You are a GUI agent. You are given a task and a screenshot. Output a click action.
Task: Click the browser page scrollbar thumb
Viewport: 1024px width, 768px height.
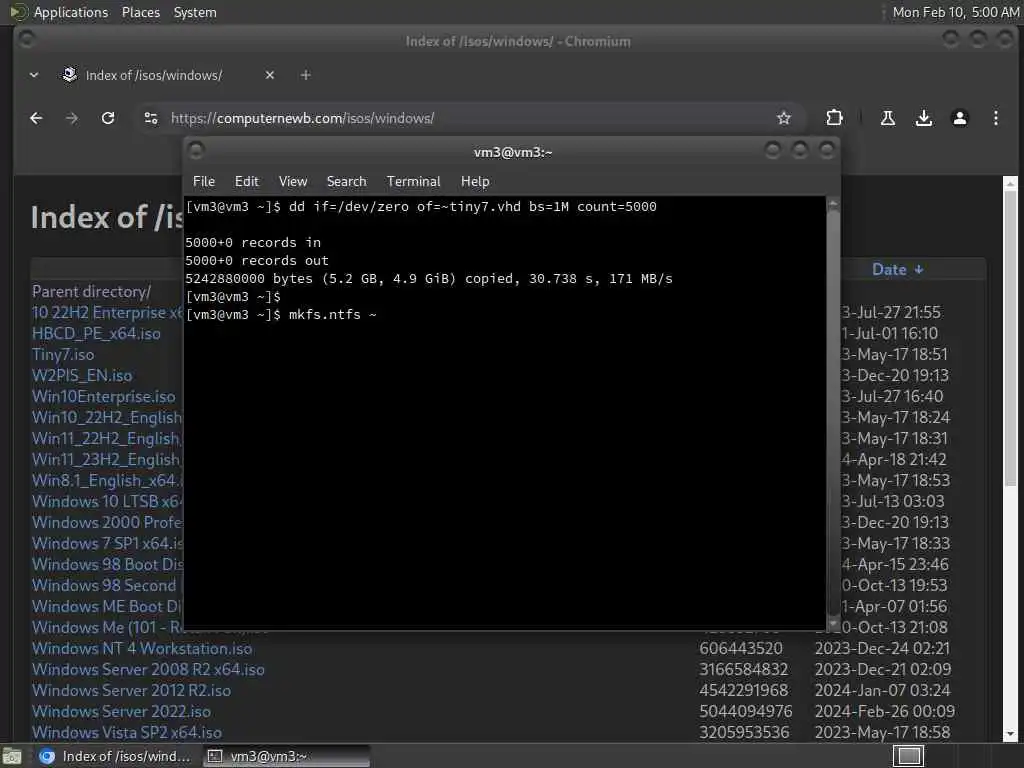(x=1010, y=336)
